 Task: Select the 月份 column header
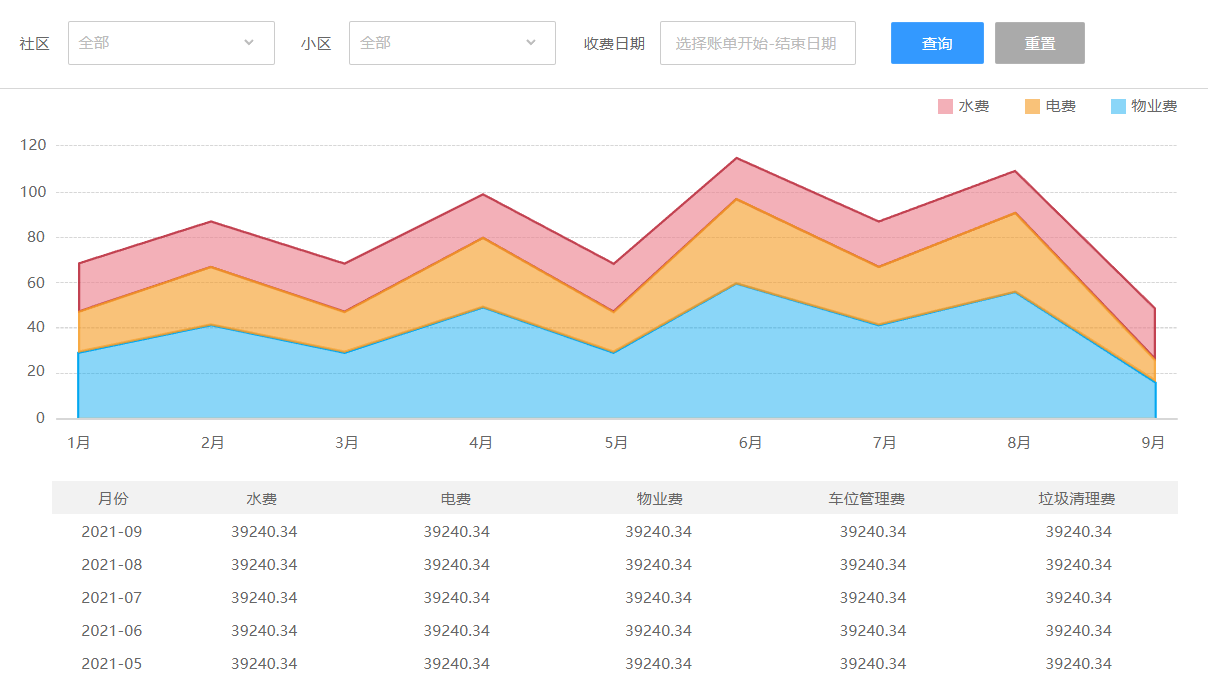(112, 498)
